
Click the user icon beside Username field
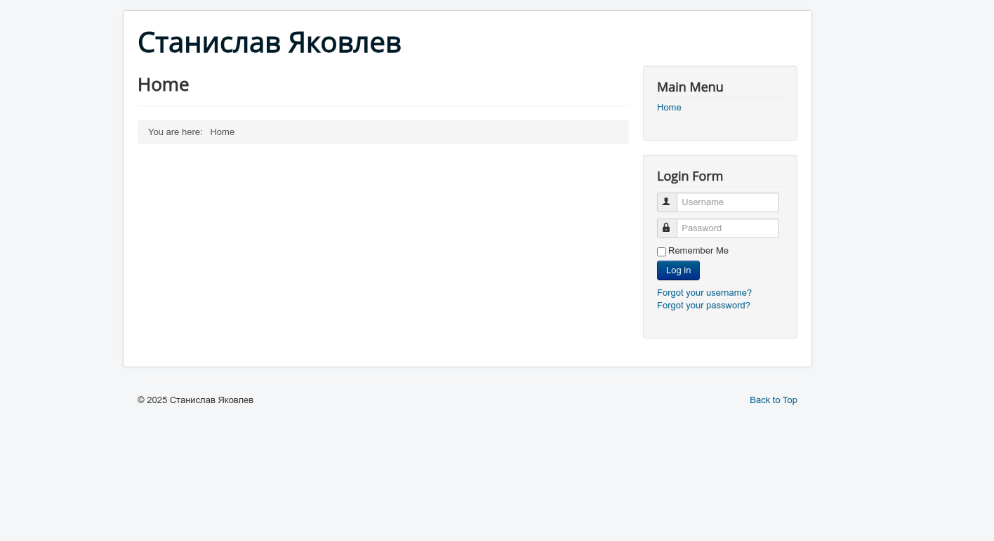666,202
